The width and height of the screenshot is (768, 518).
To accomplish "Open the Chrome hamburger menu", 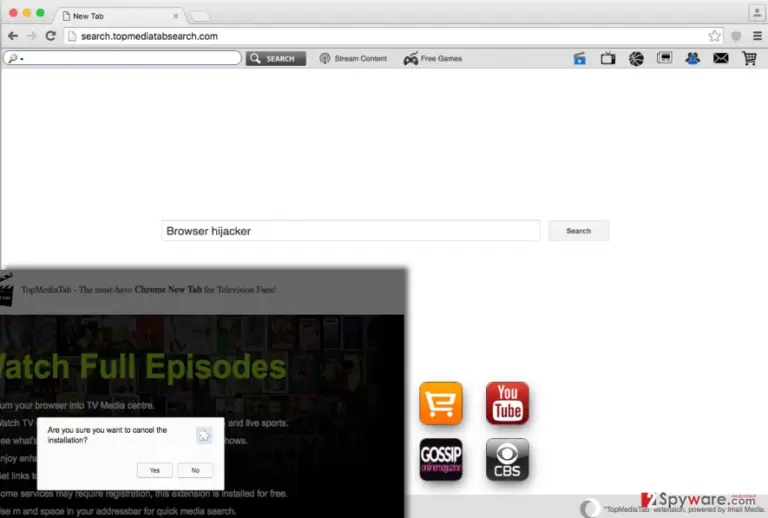I will tap(757, 36).
